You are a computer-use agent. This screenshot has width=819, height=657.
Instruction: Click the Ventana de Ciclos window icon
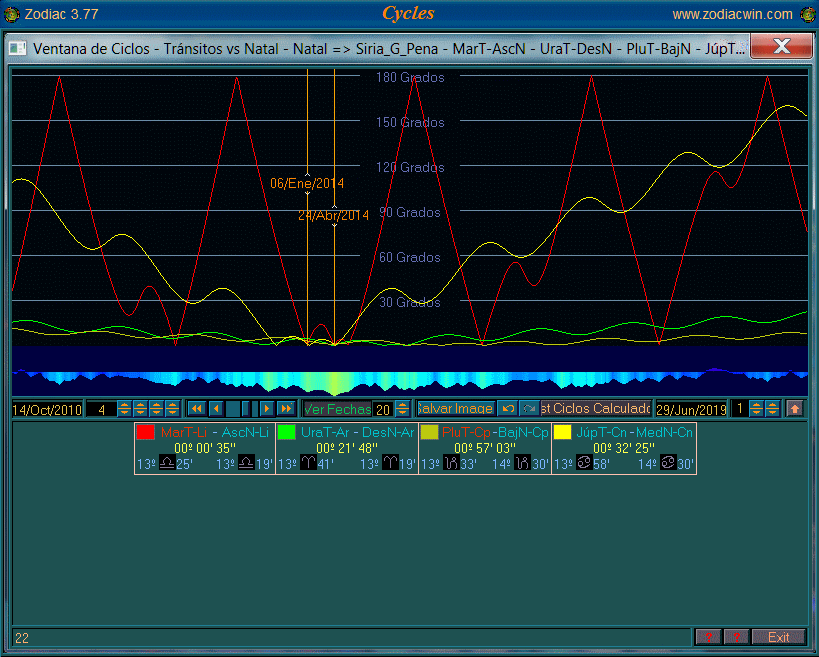tap(17, 49)
